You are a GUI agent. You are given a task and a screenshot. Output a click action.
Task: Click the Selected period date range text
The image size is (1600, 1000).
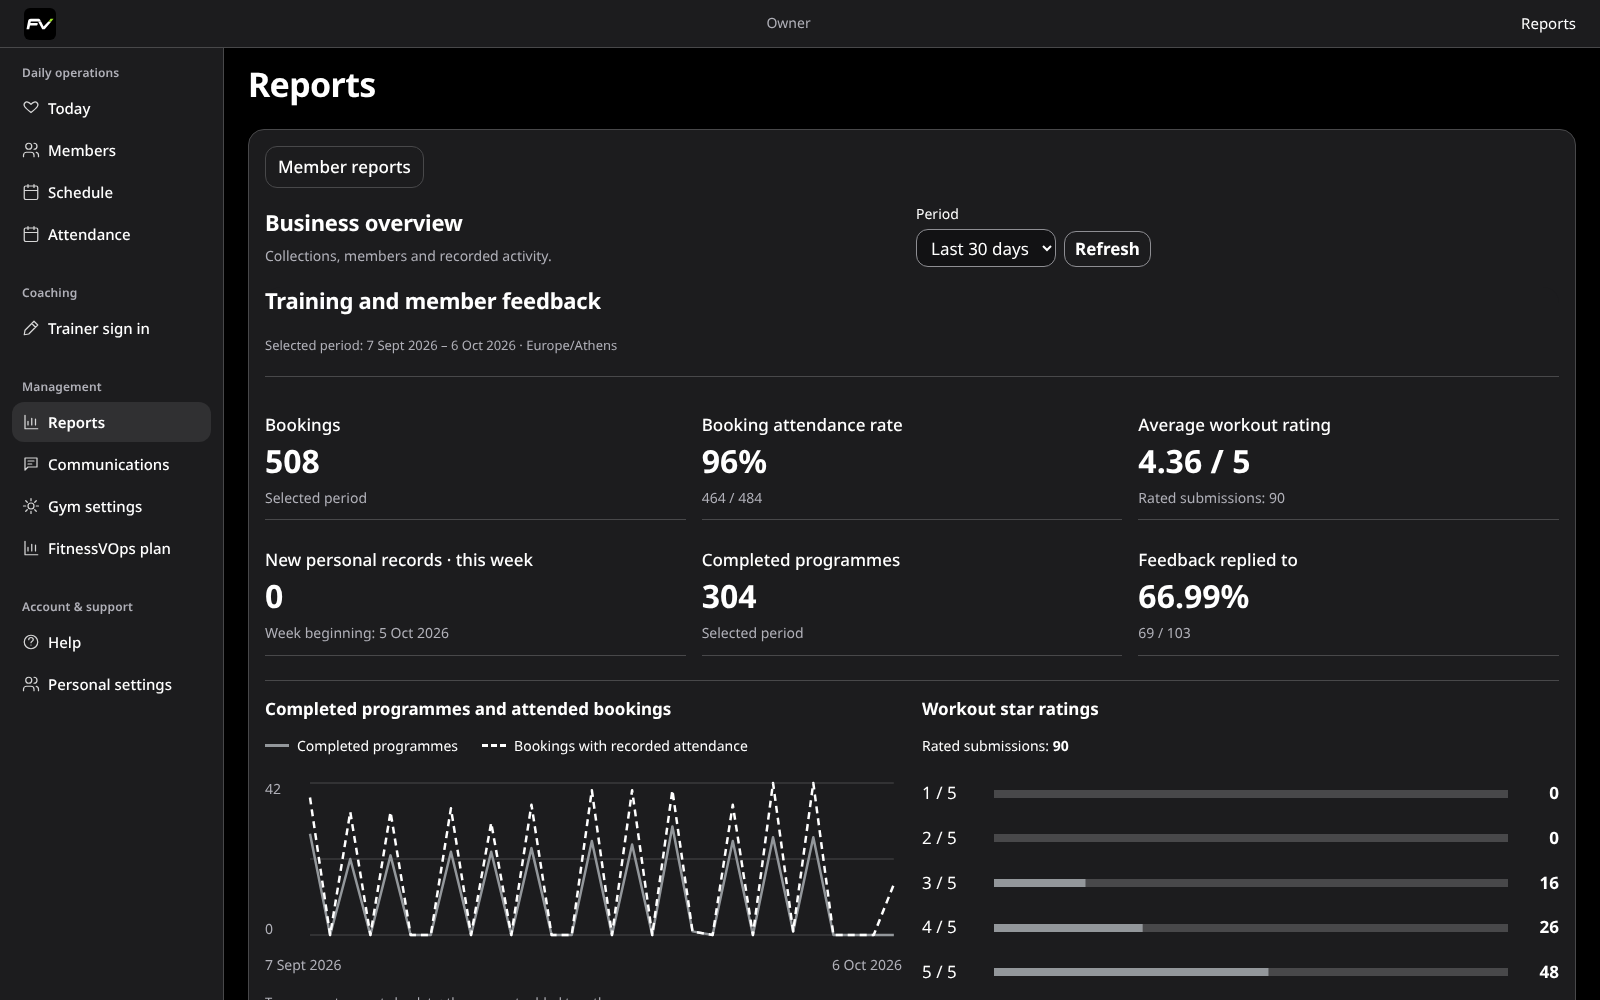click(x=441, y=345)
